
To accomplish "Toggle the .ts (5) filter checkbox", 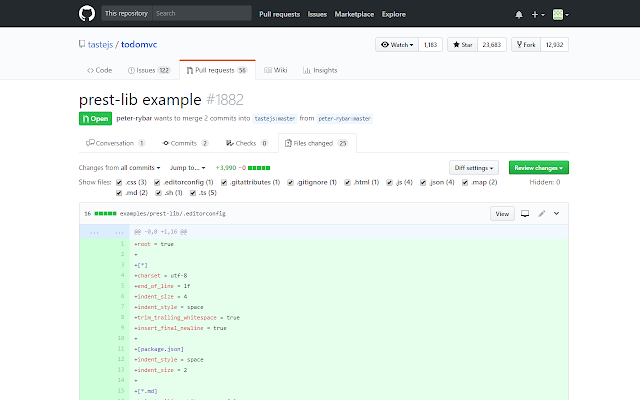I will click(193, 193).
